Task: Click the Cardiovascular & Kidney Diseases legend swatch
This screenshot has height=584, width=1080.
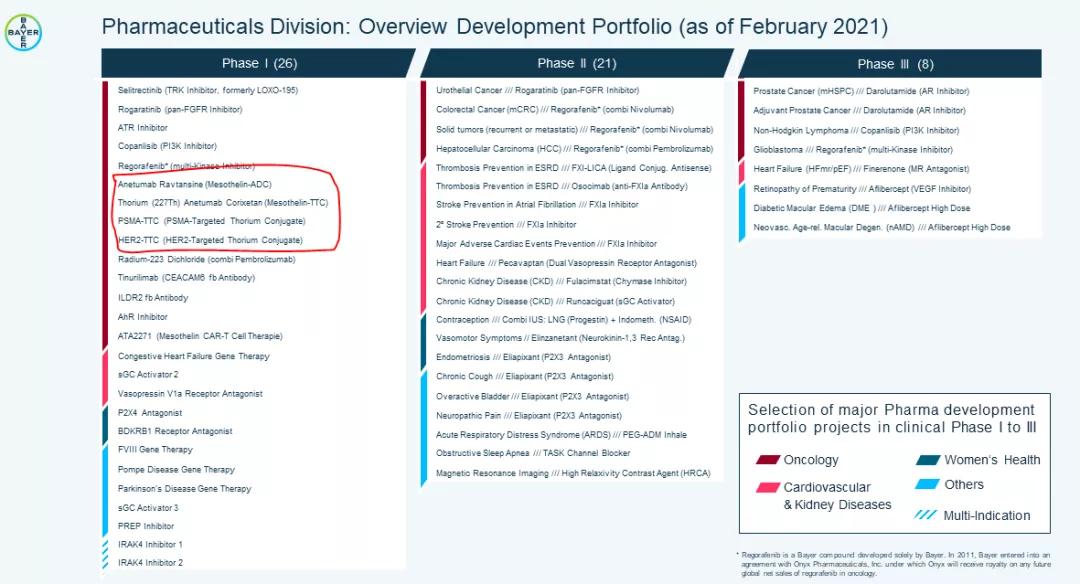Action: (x=767, y=487)
